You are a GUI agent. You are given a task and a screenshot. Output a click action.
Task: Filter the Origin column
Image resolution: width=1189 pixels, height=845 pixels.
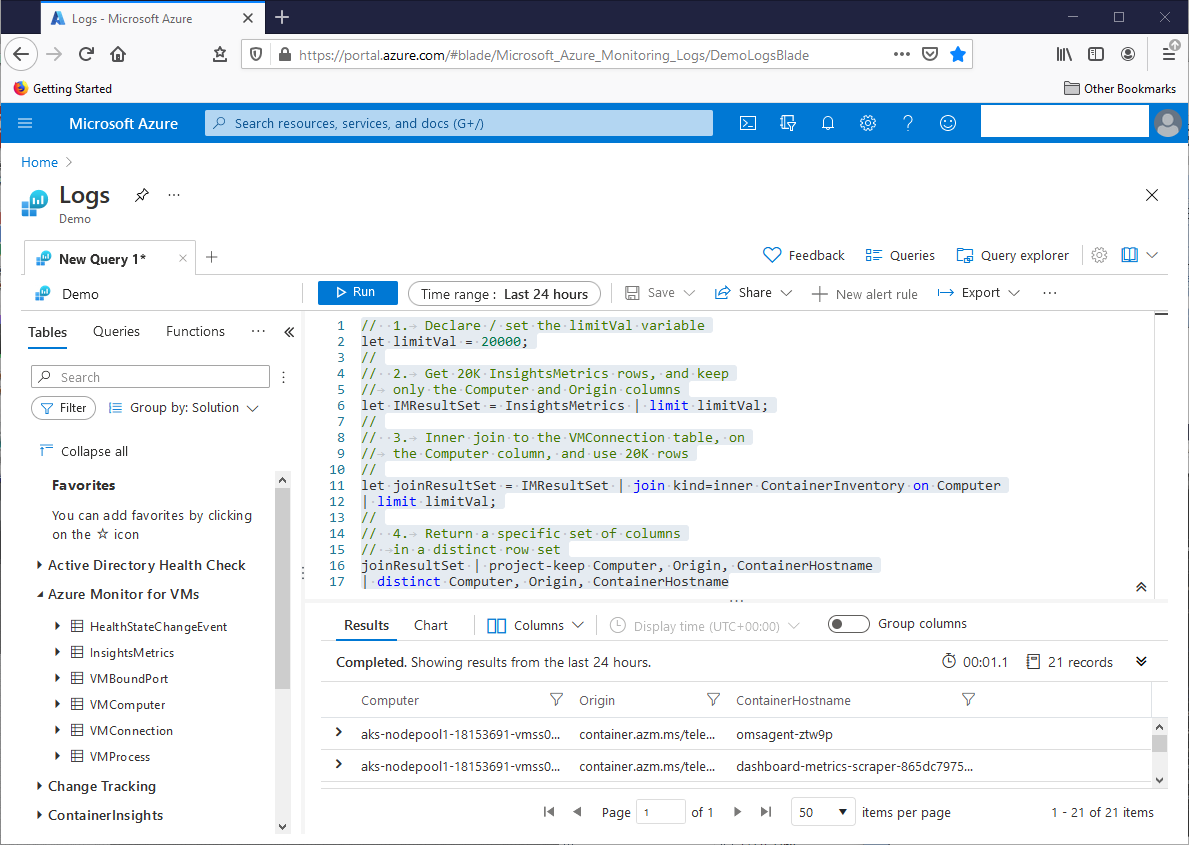pos(713,699)
